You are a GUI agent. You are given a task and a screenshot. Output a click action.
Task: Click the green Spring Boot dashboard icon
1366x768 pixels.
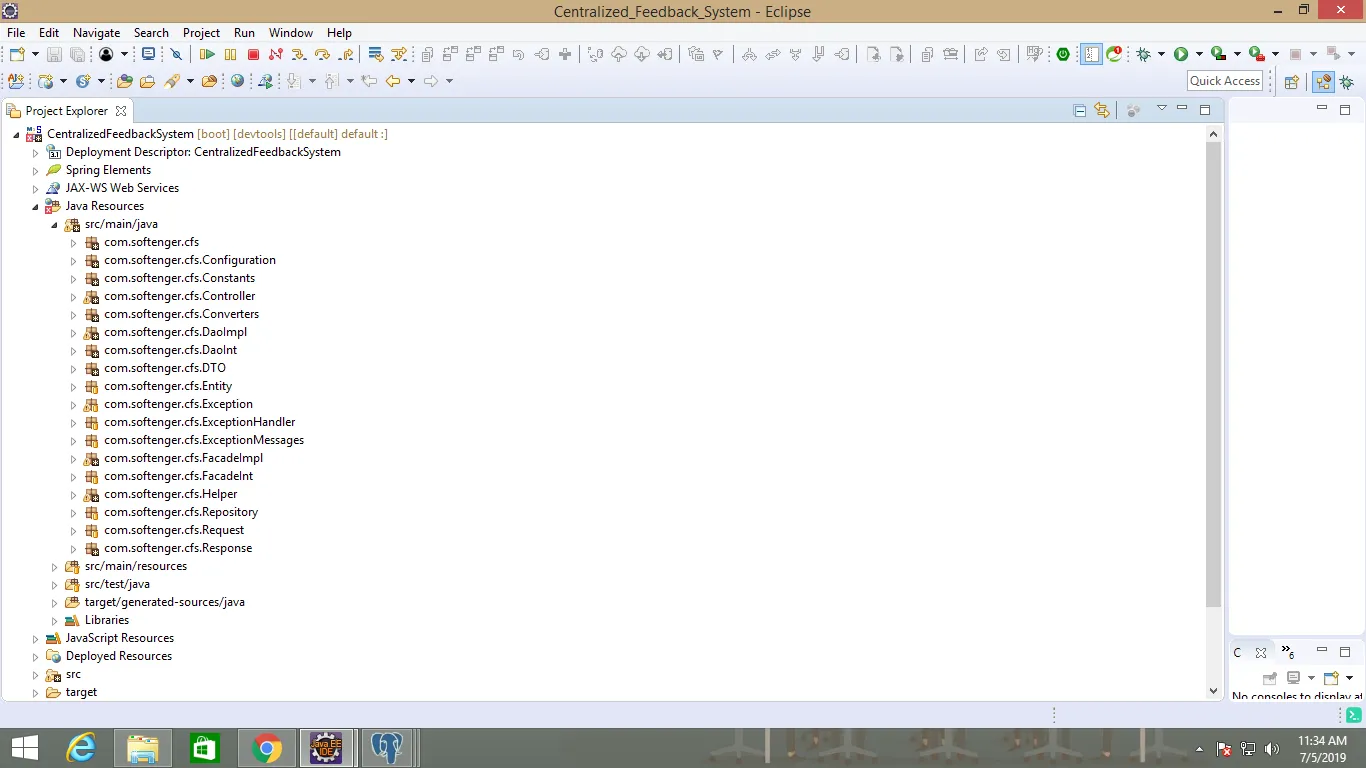1063,55
